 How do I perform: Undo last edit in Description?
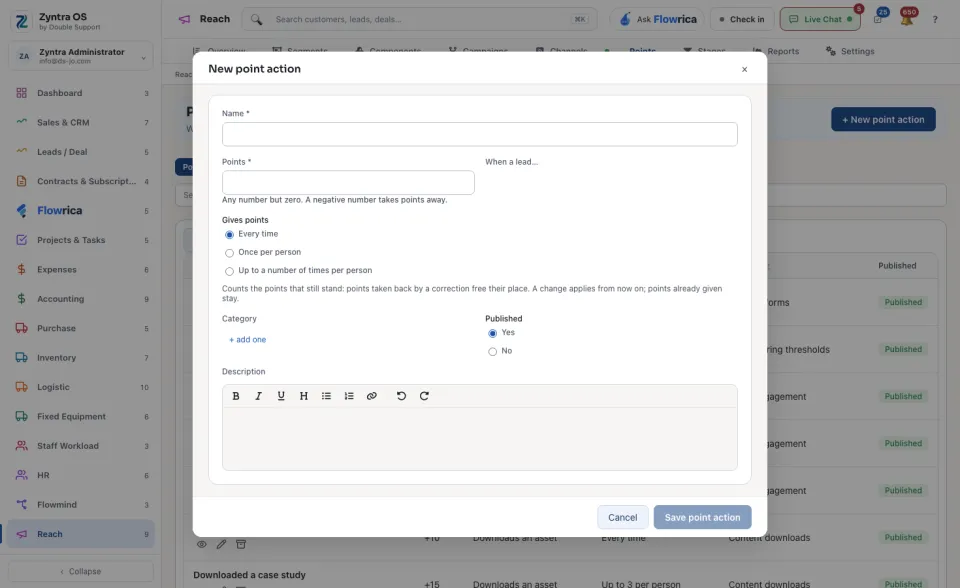[402, 396]
